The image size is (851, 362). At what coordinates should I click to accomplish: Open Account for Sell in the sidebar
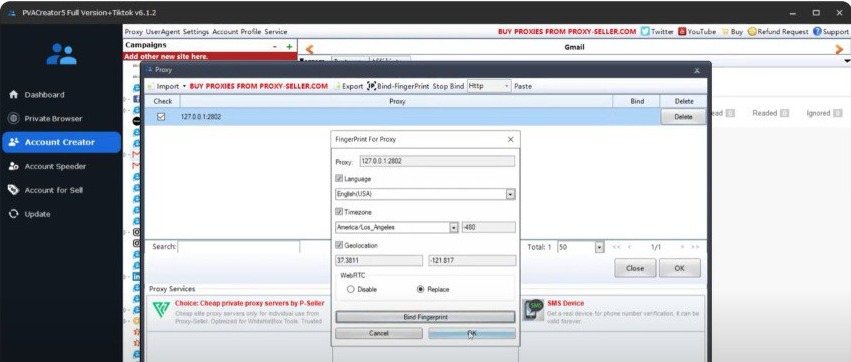click(53, 190)
